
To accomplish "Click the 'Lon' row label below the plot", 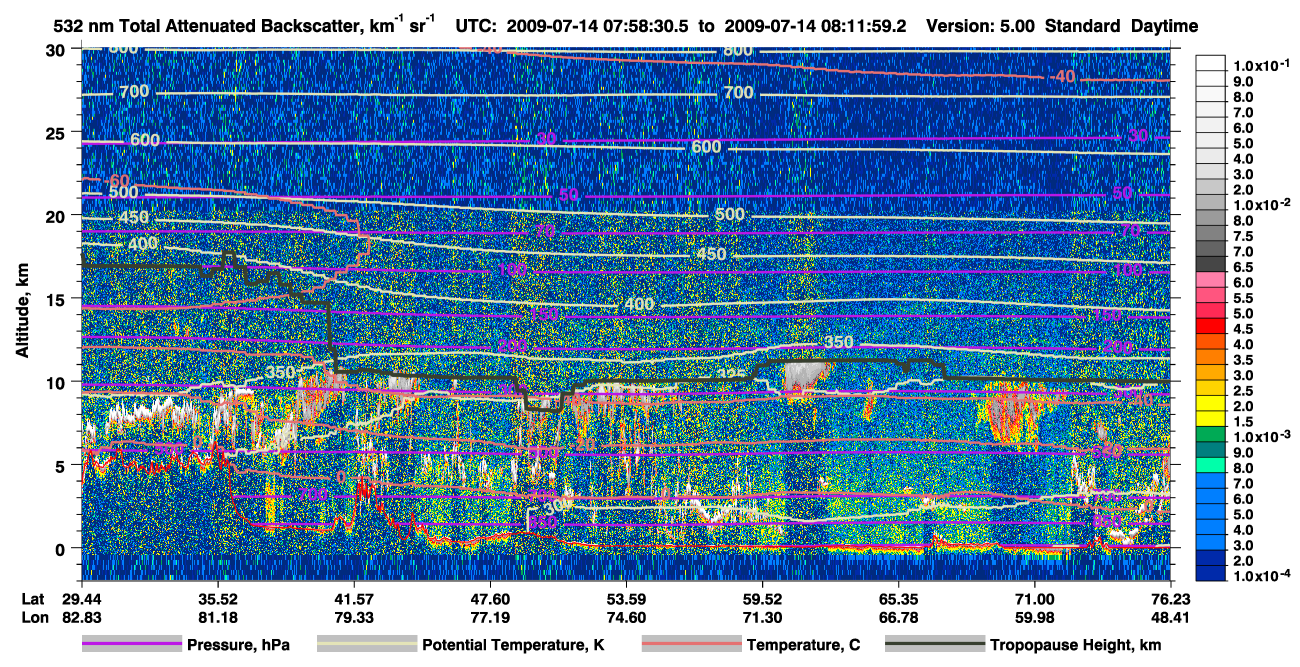I will (33, 617).
